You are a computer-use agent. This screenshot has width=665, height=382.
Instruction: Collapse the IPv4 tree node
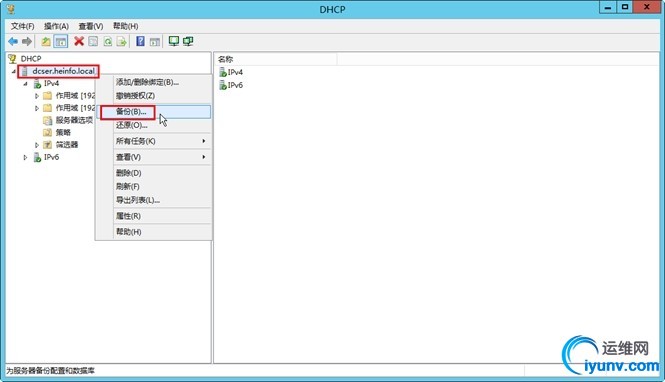25,84
